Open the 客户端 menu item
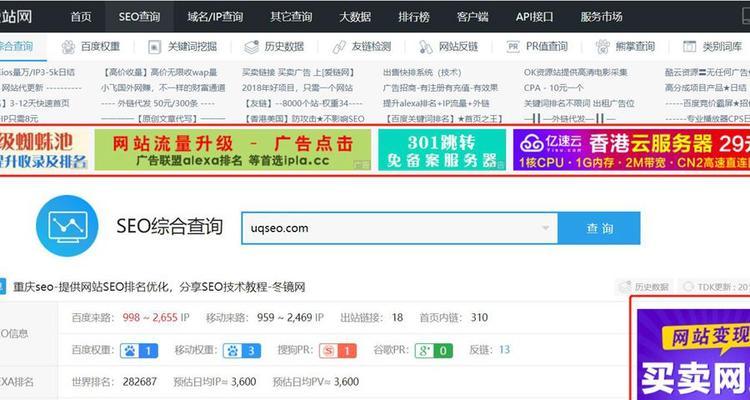750x400 pixels. pos(473,17)
